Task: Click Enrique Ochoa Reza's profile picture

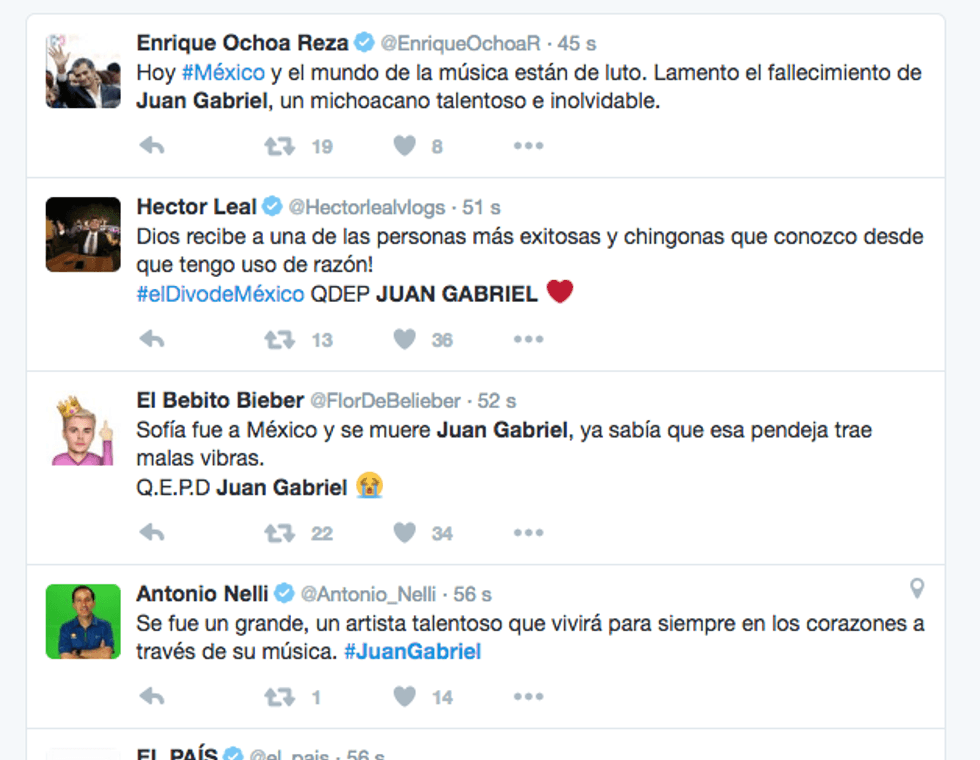Action: tap(80, 72)
